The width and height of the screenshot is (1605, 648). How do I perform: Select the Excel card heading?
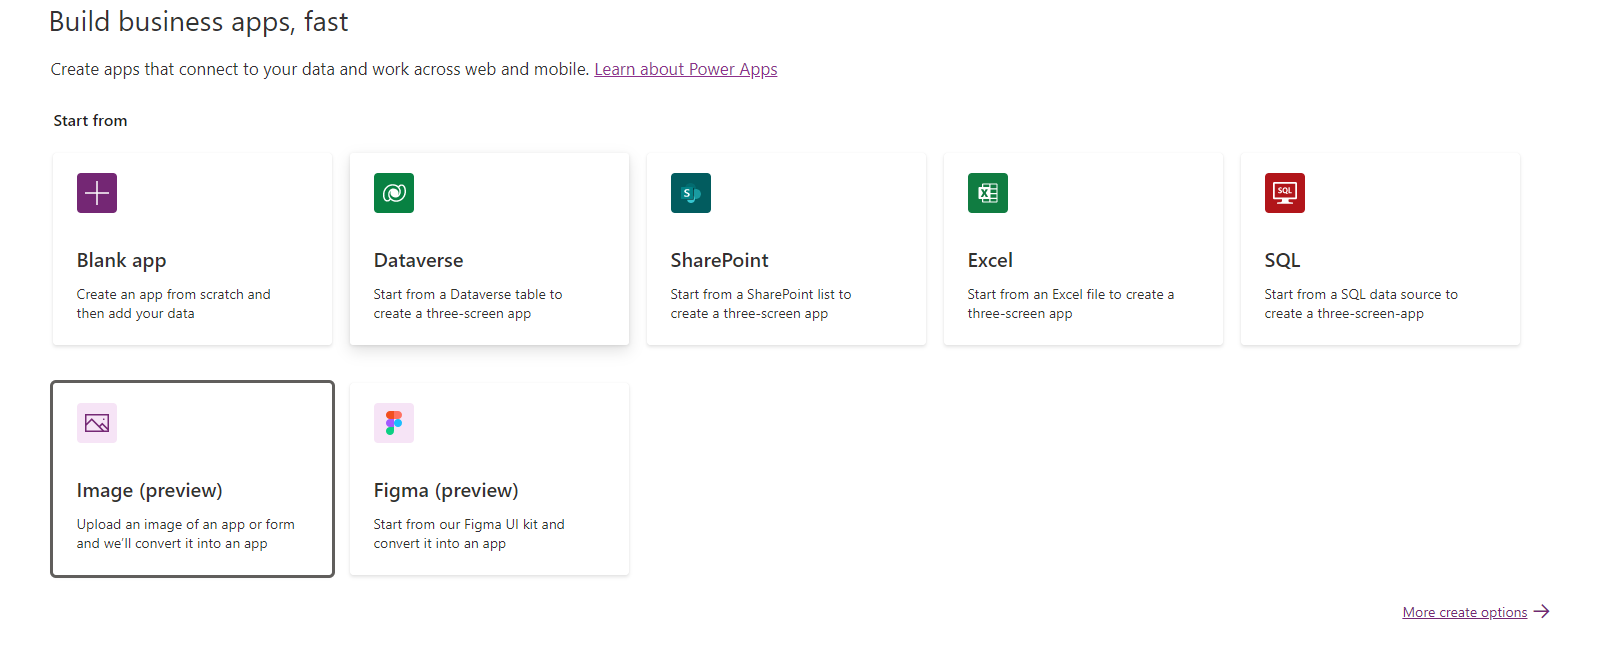click(990, 260)
